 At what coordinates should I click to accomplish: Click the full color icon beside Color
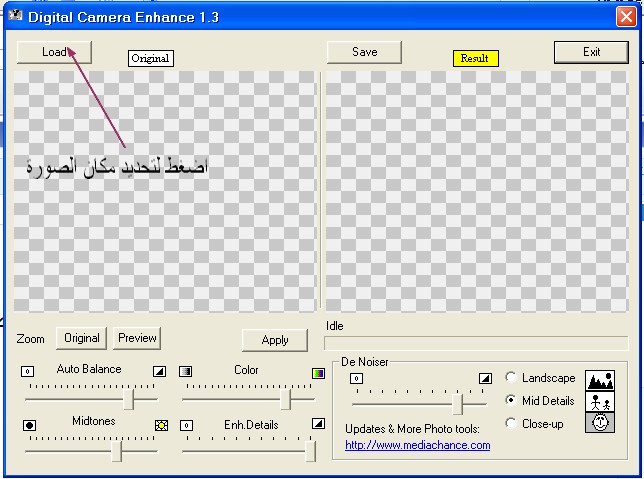click(318, 372)
